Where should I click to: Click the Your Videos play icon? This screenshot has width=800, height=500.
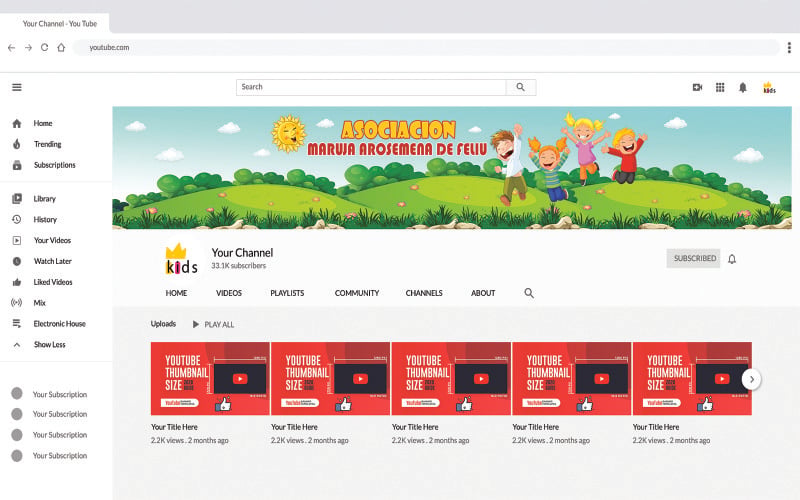(x=17, y=240)
